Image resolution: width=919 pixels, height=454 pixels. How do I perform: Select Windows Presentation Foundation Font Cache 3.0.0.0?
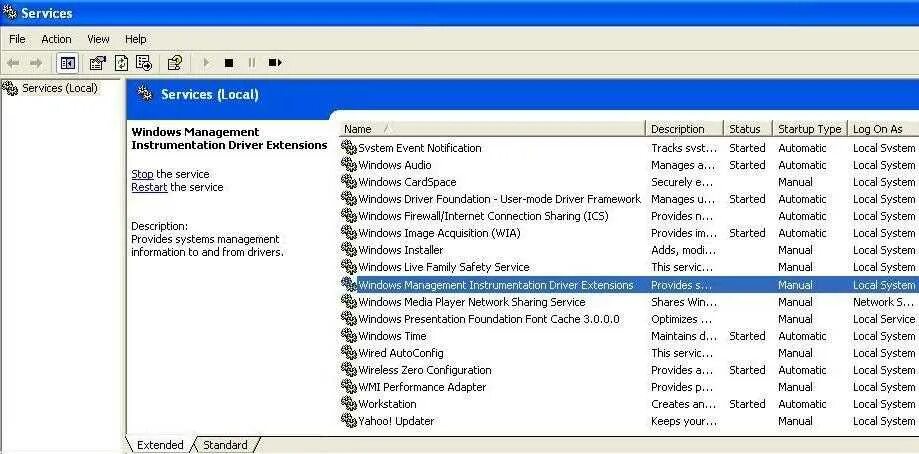[489, 319]
